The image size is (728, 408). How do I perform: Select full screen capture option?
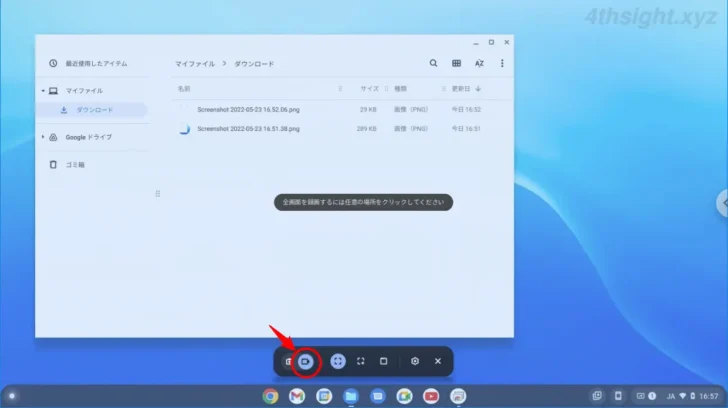pos(338,361)
